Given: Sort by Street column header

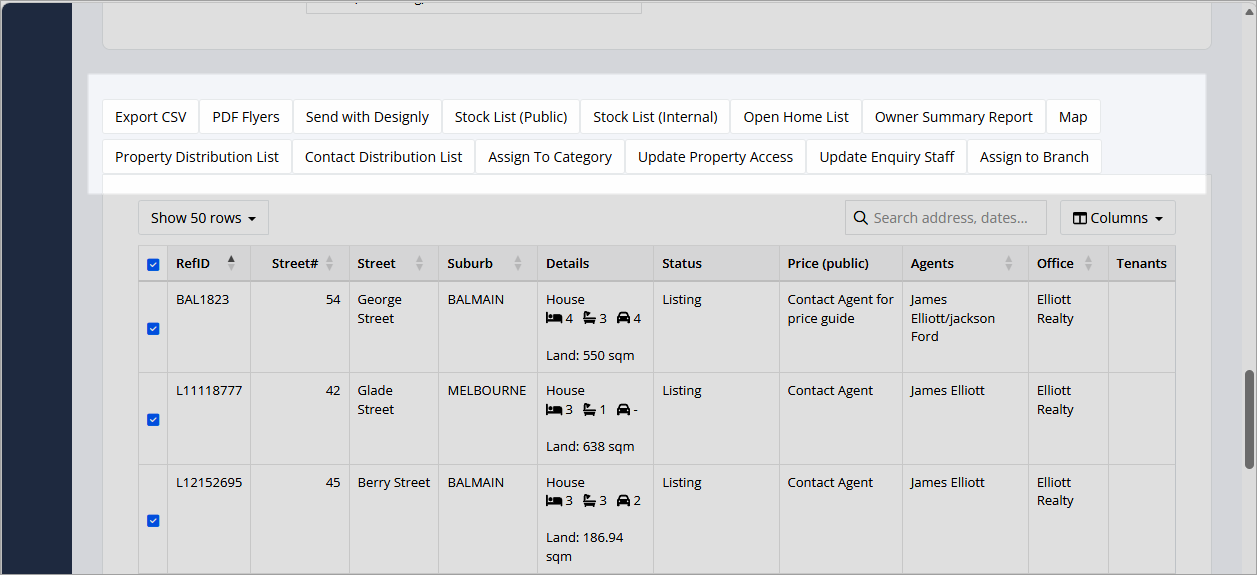Looking at the screenshot, I should (394, 264).
